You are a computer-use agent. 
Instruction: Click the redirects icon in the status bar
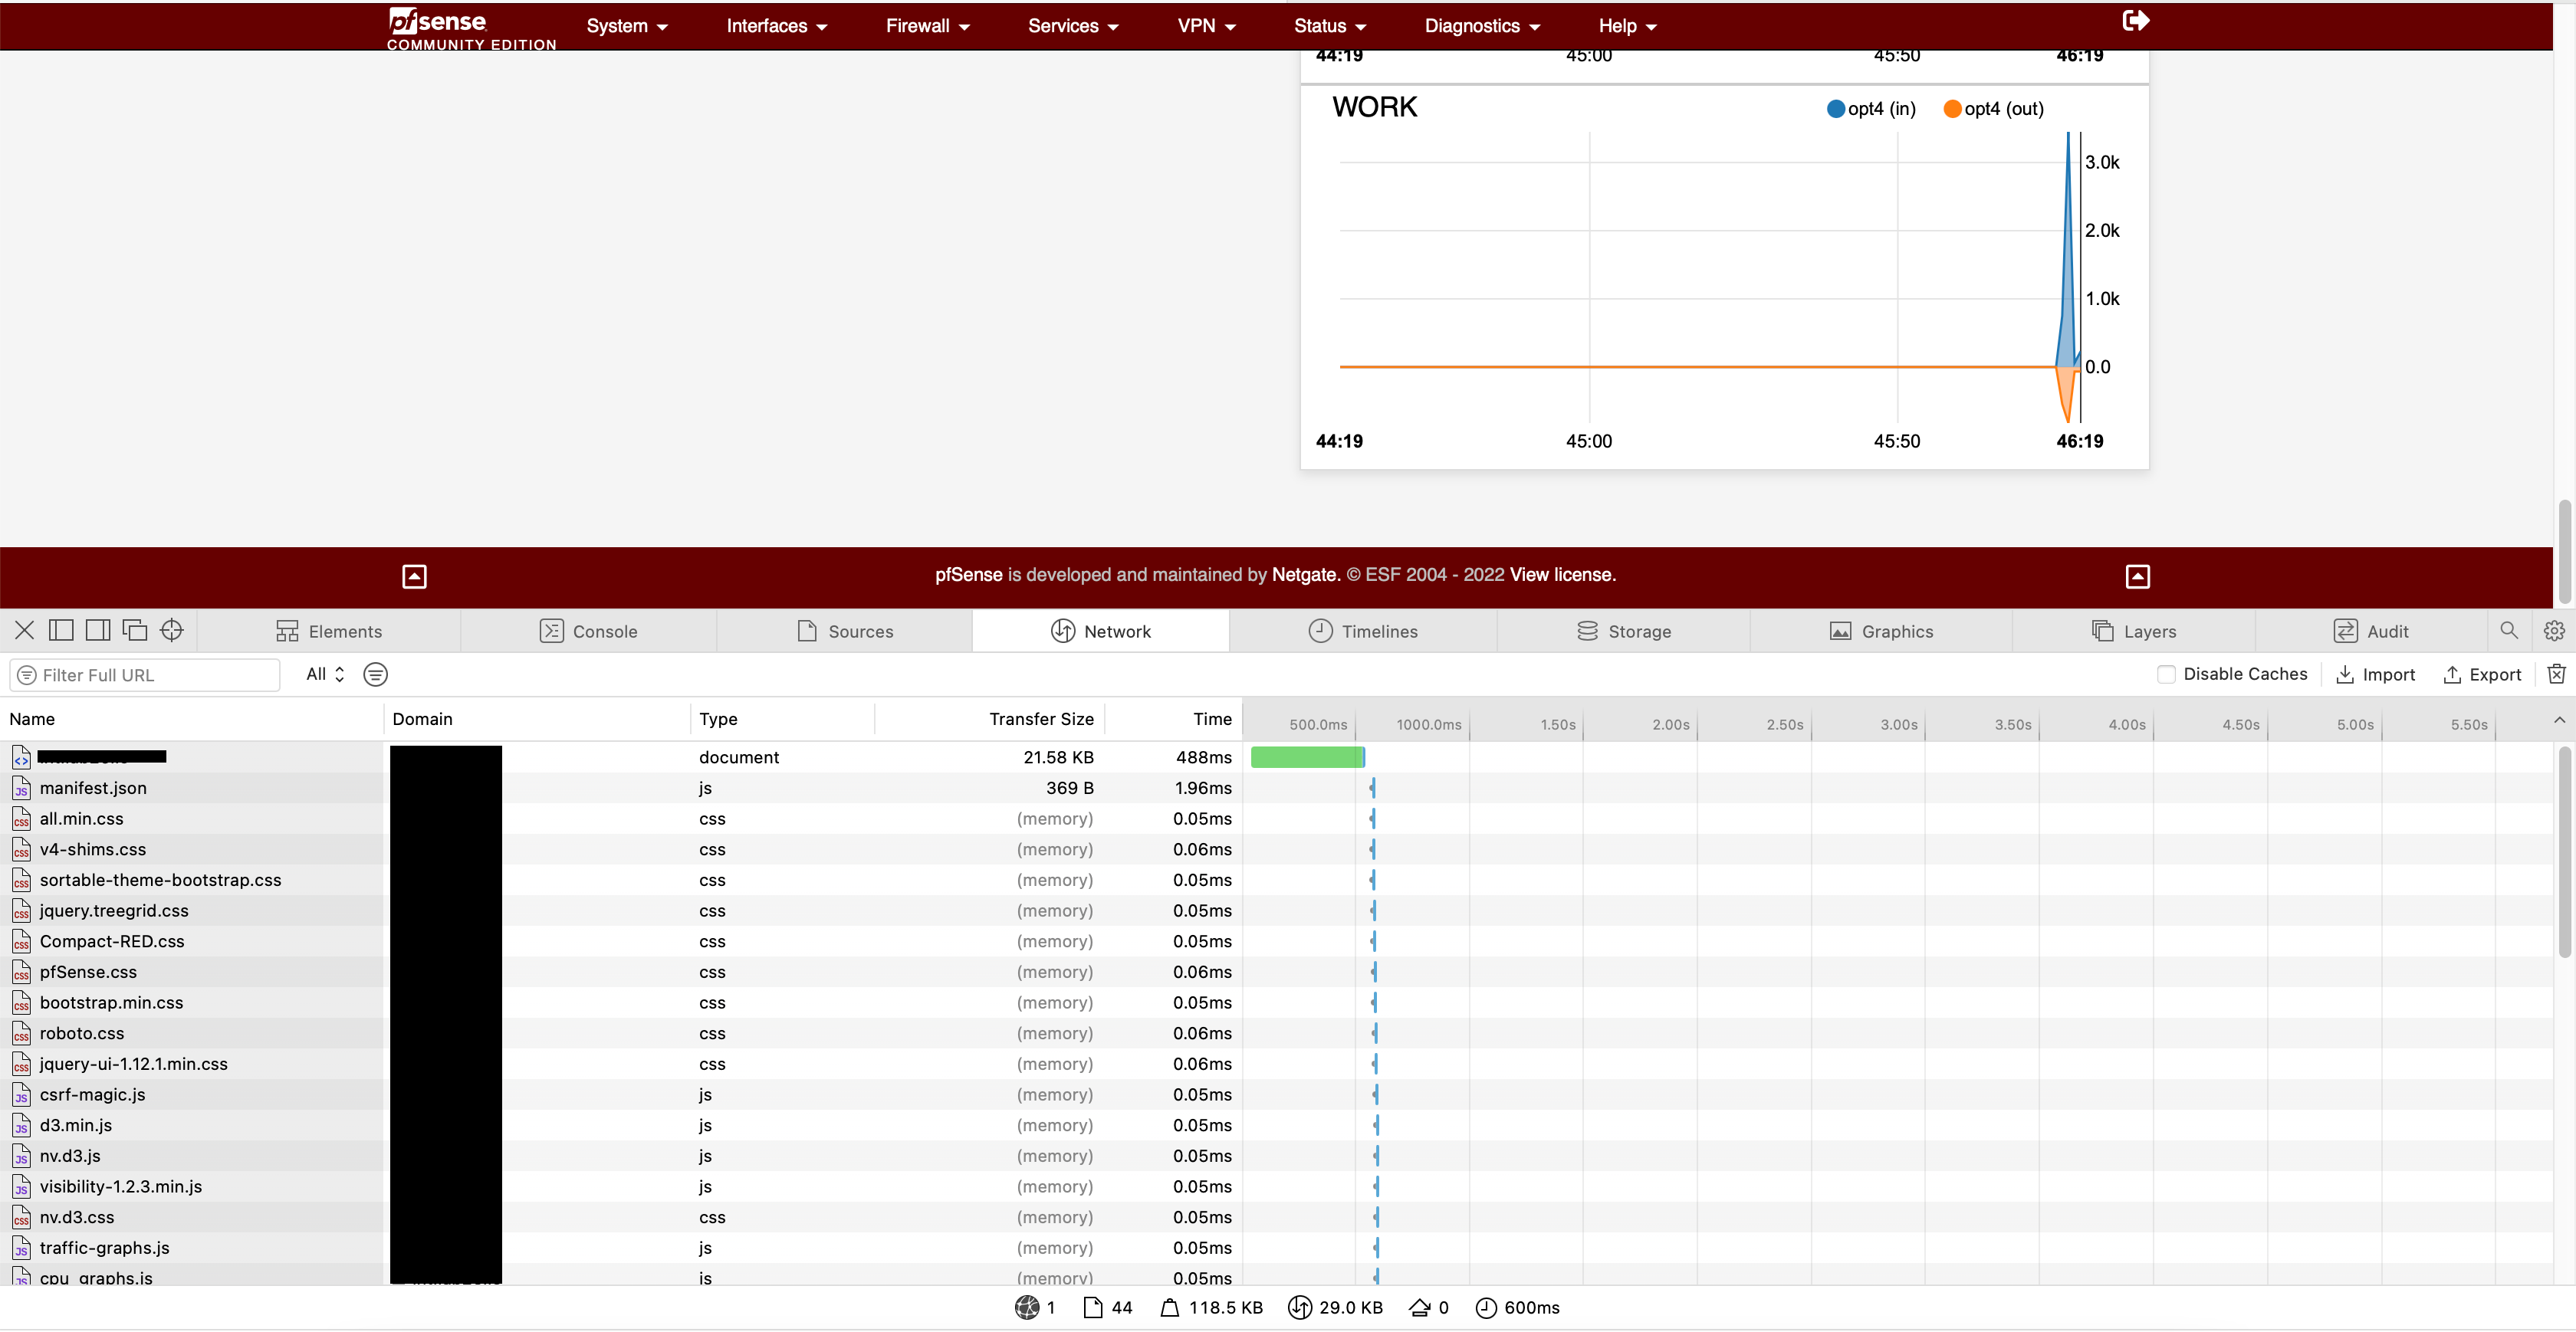tap(1419, 1307)
